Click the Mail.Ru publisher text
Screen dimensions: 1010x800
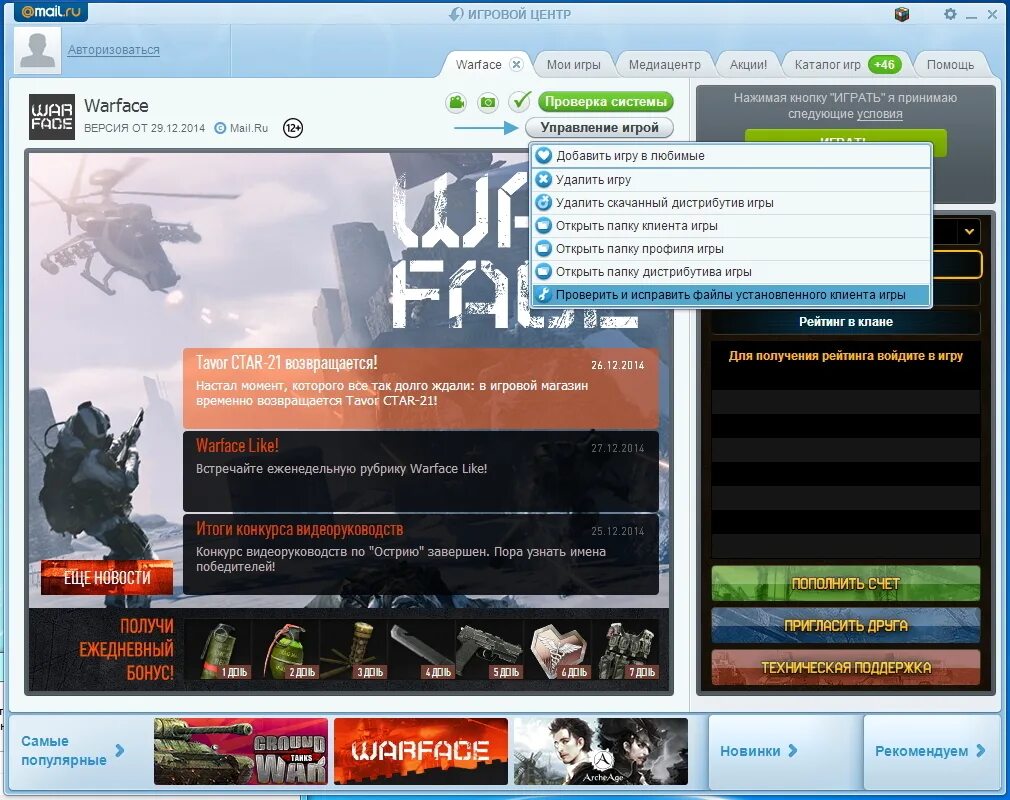[249, 128]
